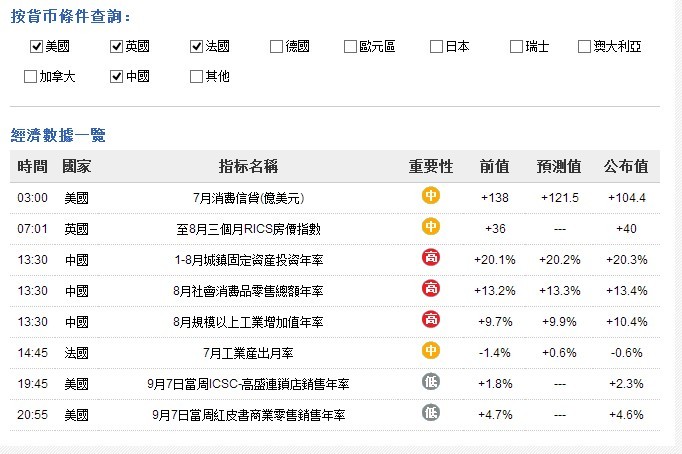
Task: Enable the 加拿大 checkbox
Action: pos(30,76)
